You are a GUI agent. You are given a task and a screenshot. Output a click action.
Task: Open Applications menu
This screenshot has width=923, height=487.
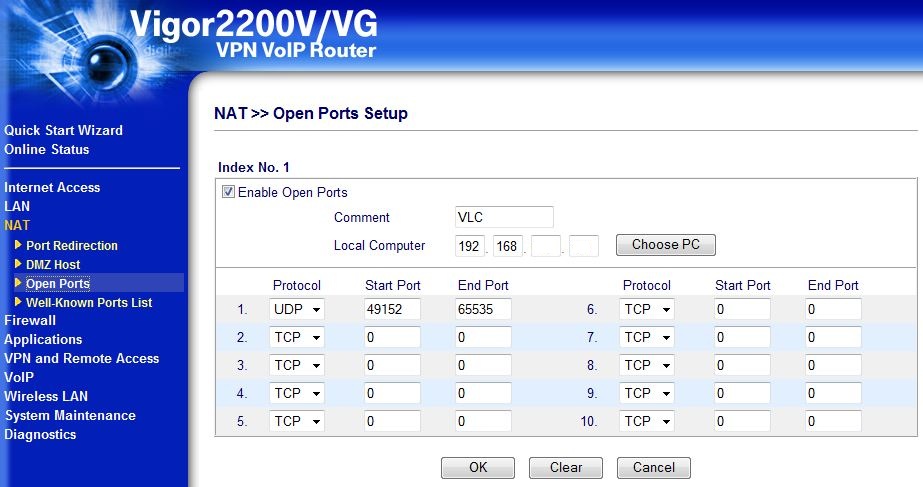click(x=43, y=340)
